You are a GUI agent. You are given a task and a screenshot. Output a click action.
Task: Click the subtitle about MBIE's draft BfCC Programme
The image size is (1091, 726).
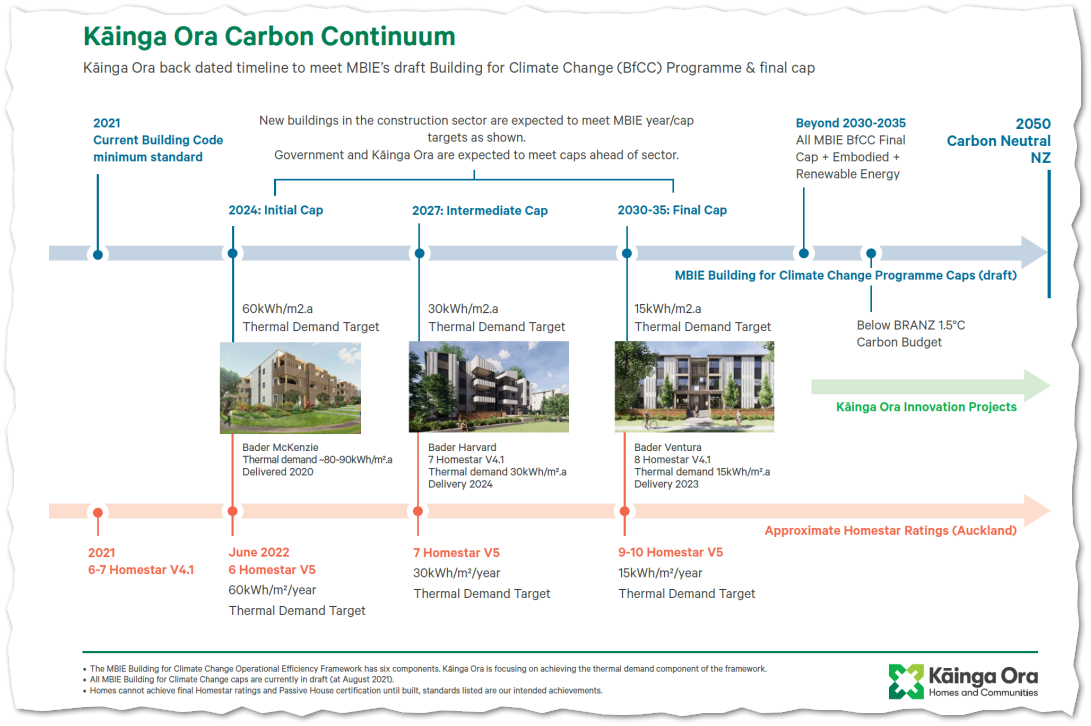pyautogui.click(x=449, y=68)
